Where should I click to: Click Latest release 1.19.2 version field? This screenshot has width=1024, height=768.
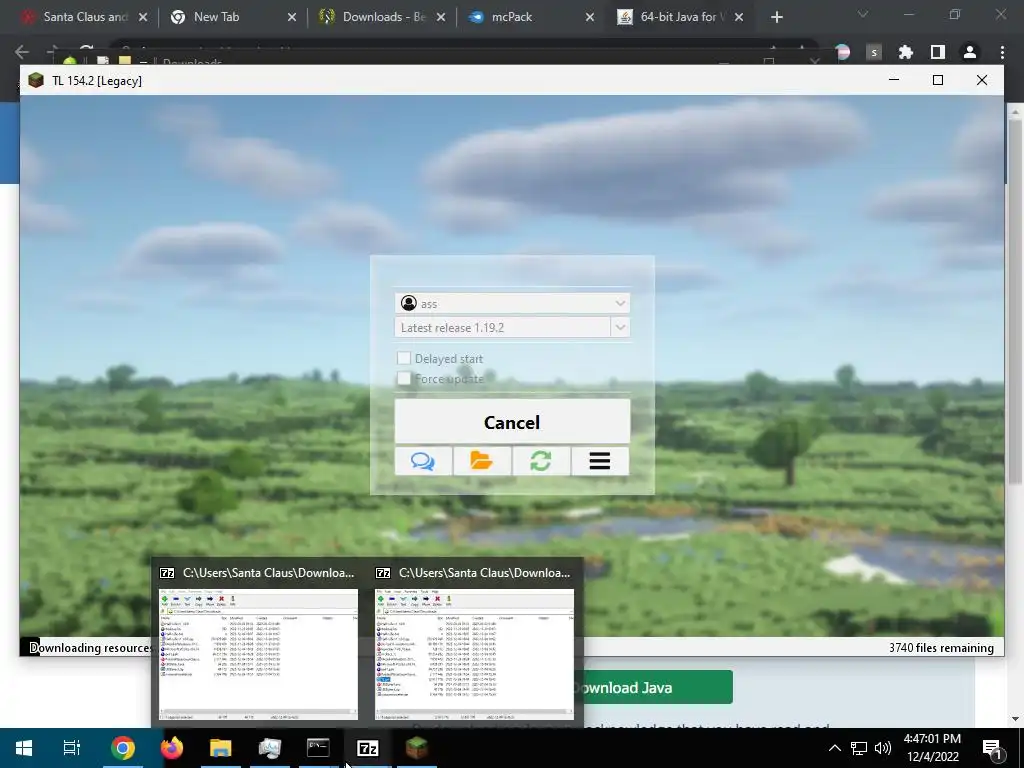502,327
